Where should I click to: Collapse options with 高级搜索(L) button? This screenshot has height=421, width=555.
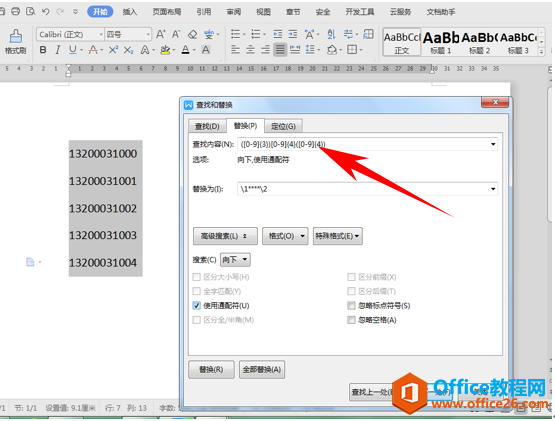pyautogui.click(x=225, y=236)
